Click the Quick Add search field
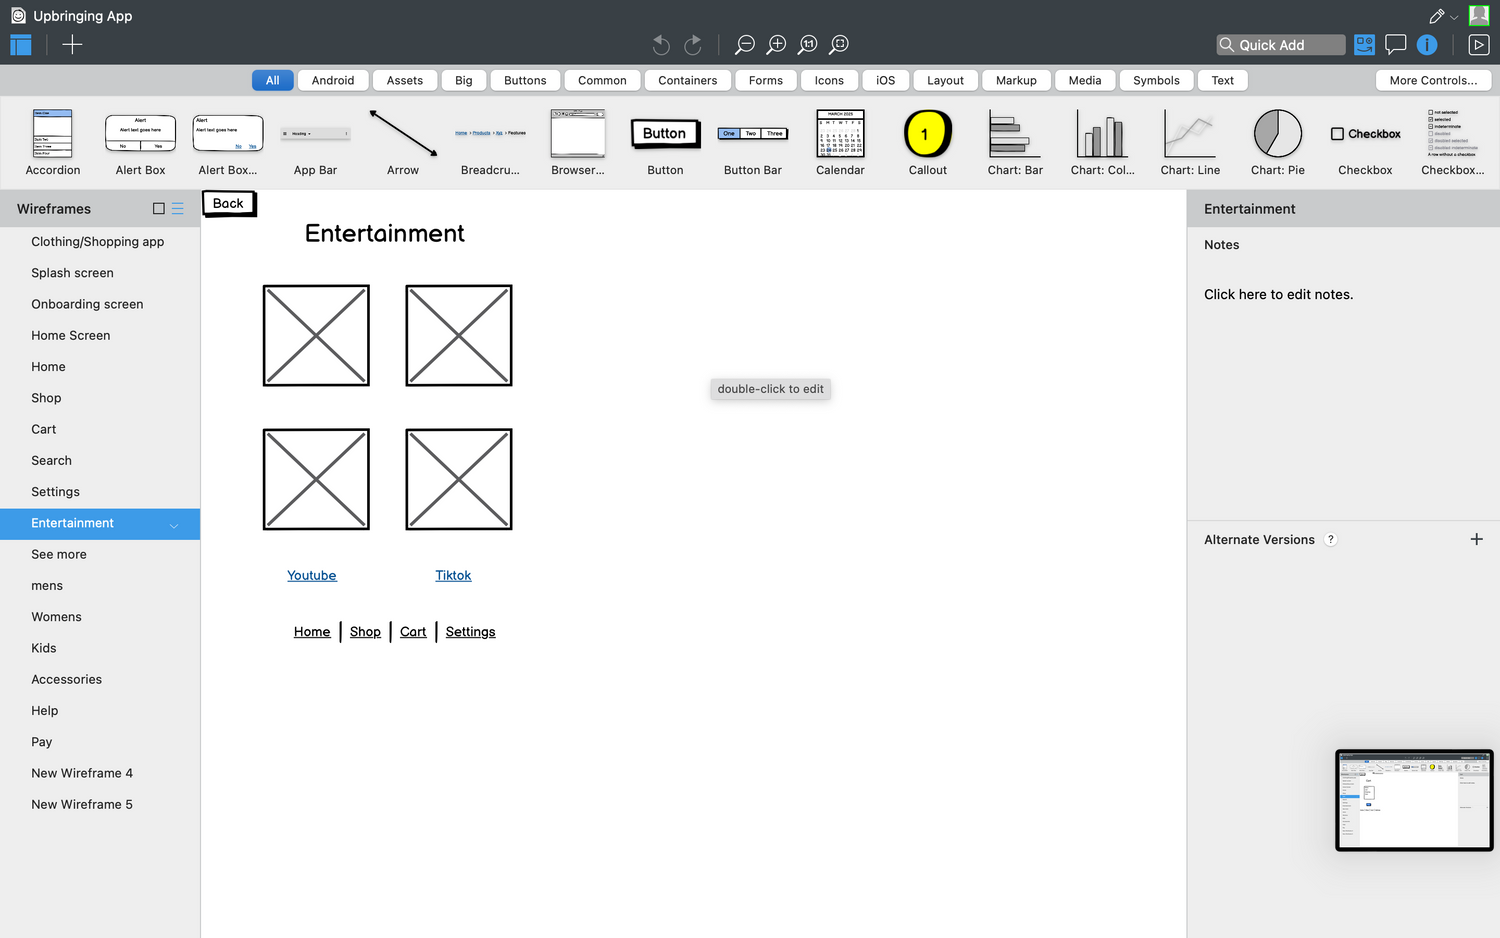Screen dimensions: 1500x938 1281,45
